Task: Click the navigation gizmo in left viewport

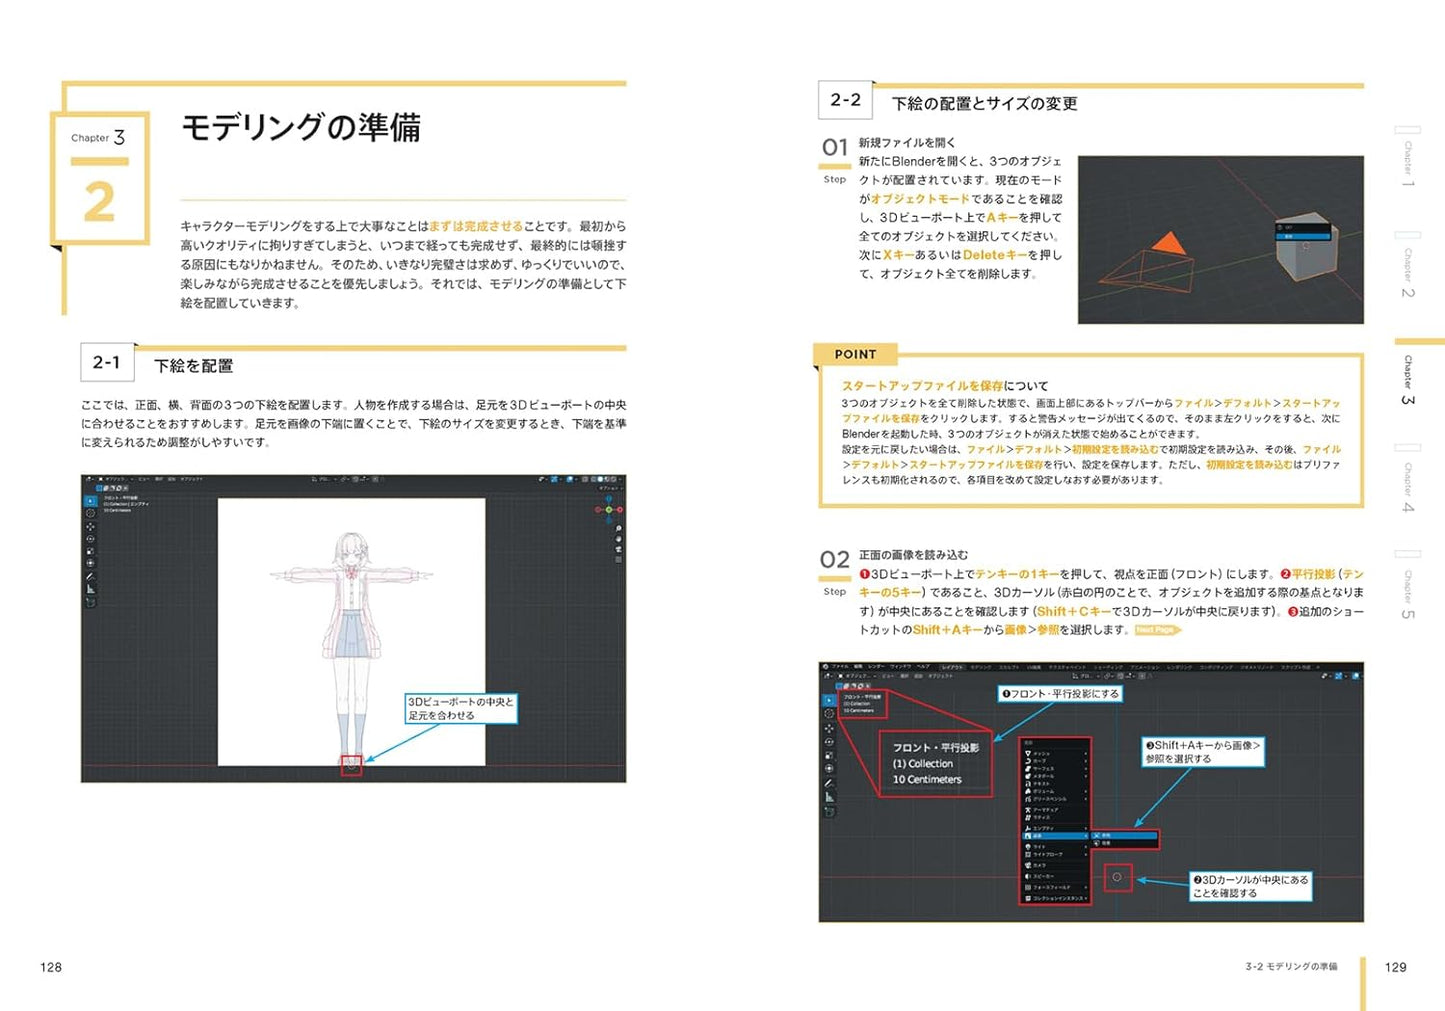Action: coord(609,509)
